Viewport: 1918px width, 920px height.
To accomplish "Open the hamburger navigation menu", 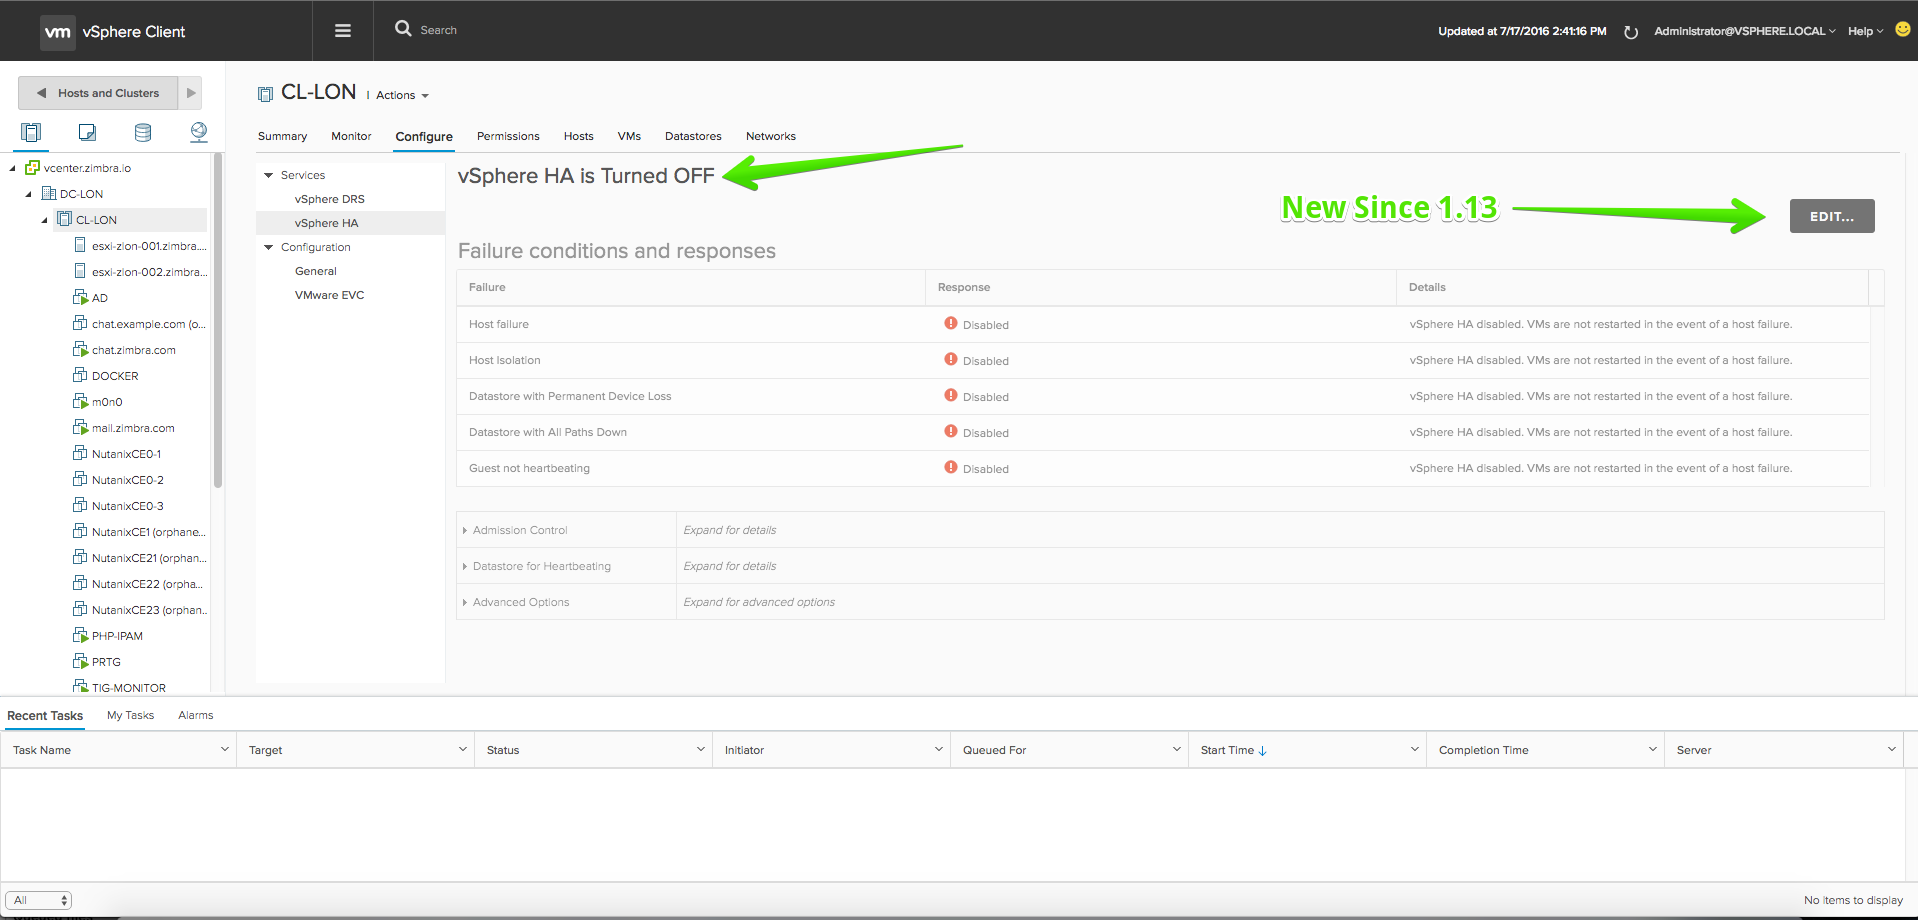I will 343,31.
